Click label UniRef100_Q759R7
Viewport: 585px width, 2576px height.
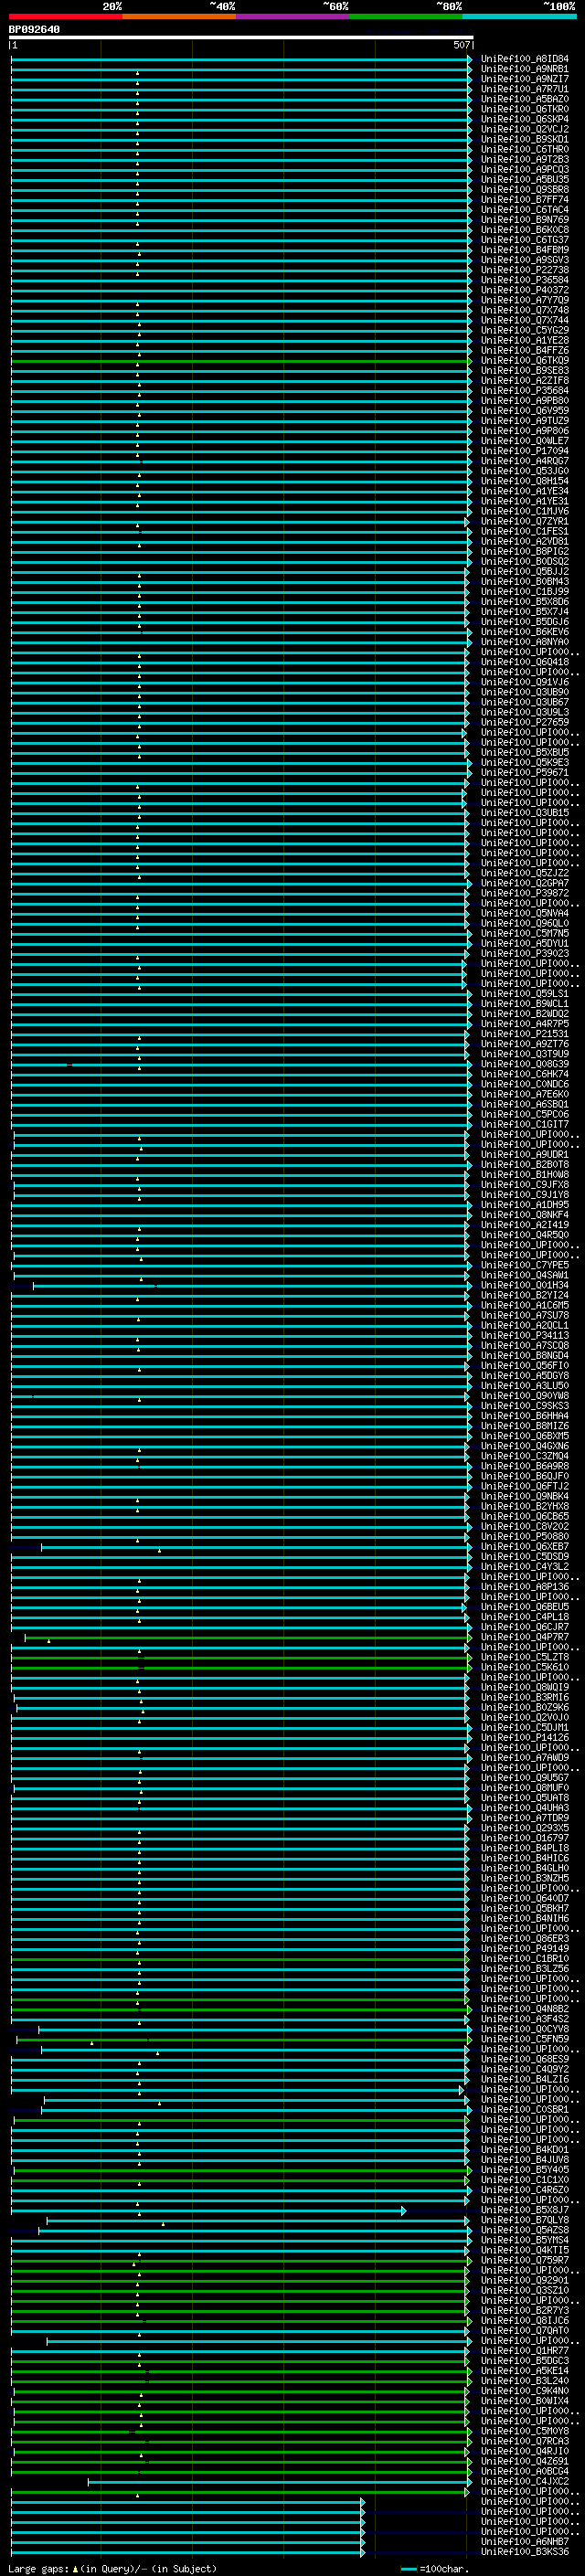coord(525,2260)
